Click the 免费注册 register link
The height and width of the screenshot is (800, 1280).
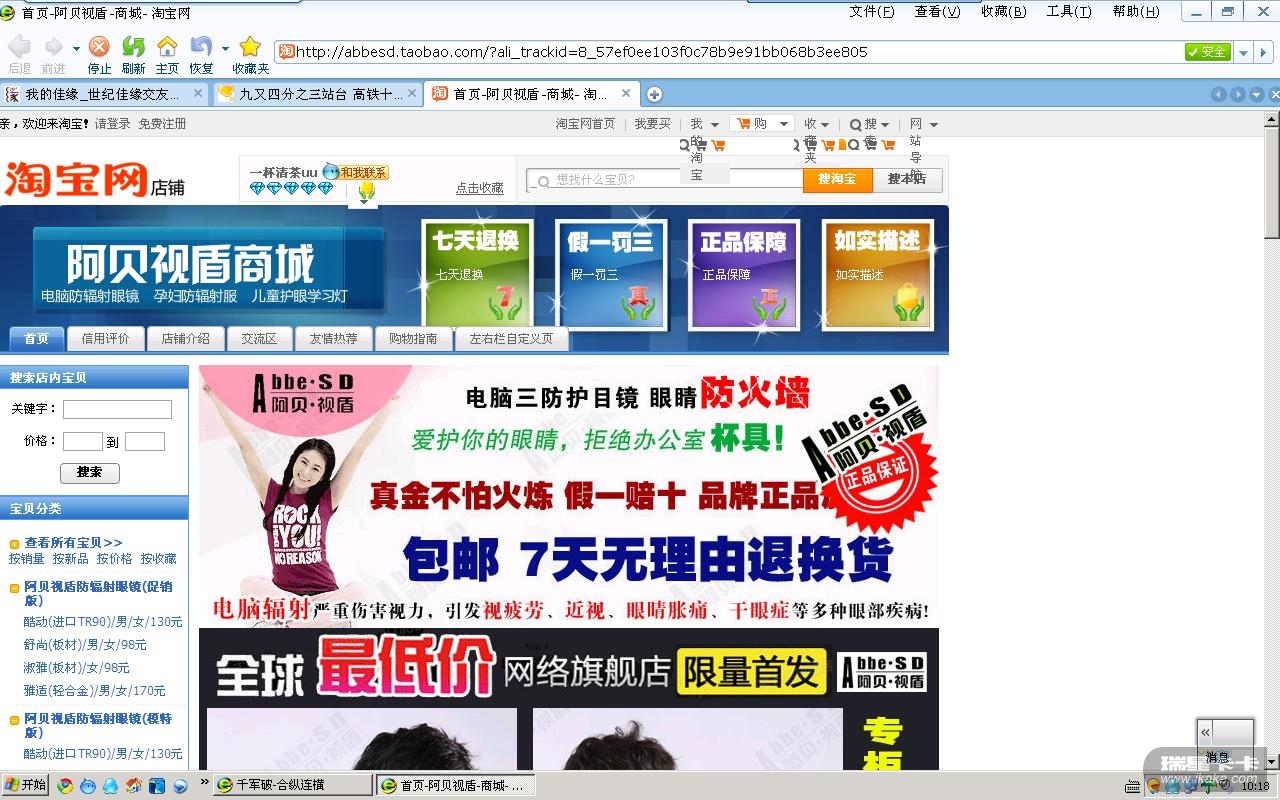(162, 124)
